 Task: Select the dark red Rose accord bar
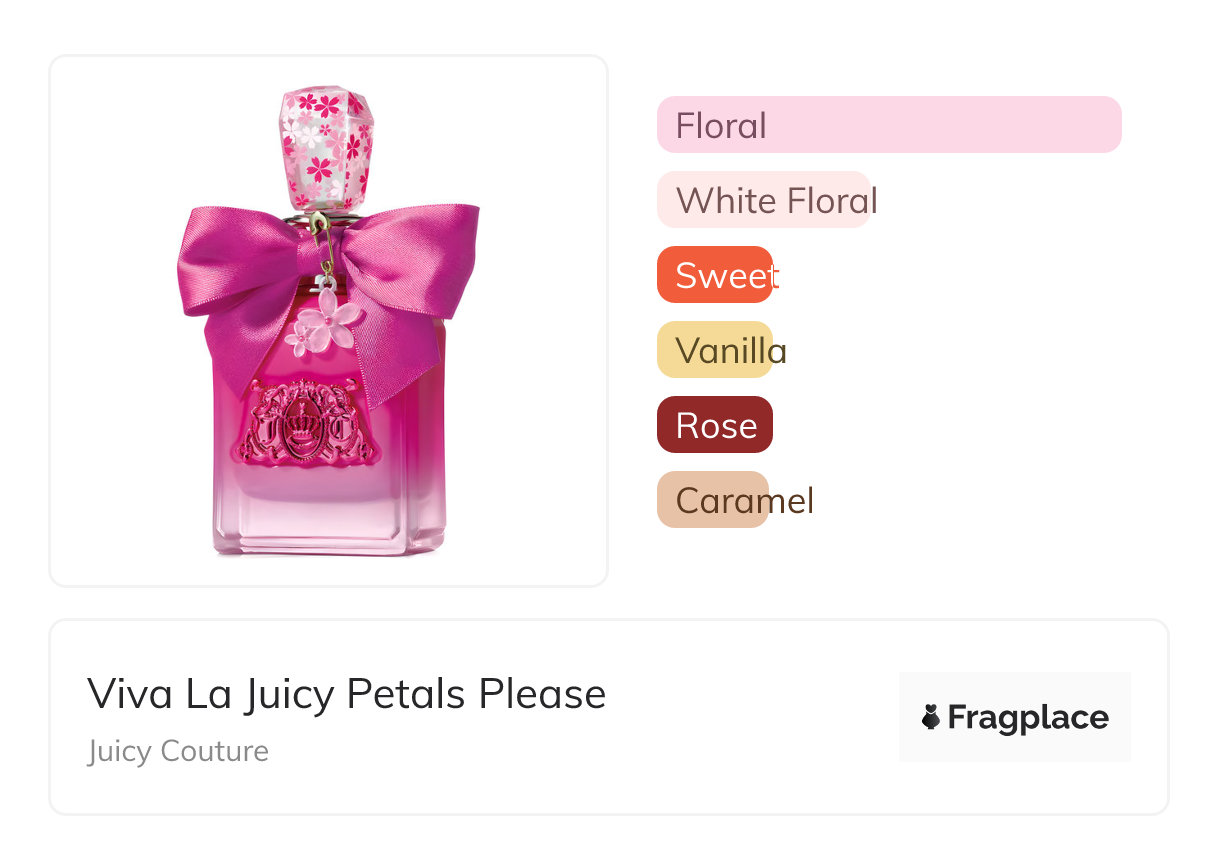714,425
